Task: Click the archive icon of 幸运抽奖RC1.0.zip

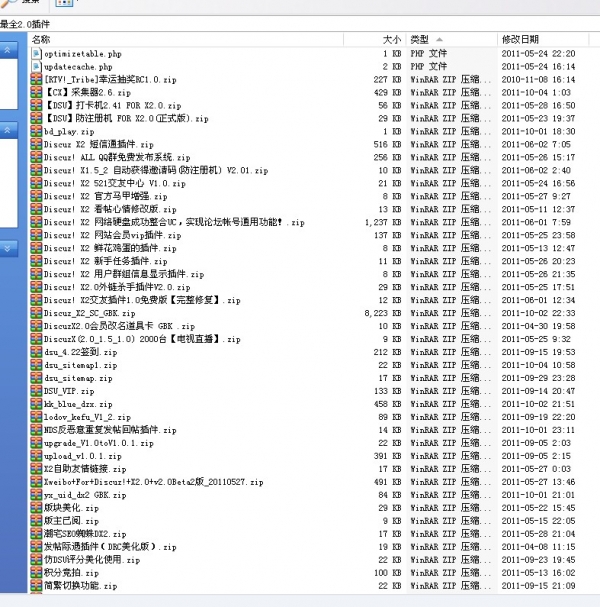Action: (x=36, y=80)
